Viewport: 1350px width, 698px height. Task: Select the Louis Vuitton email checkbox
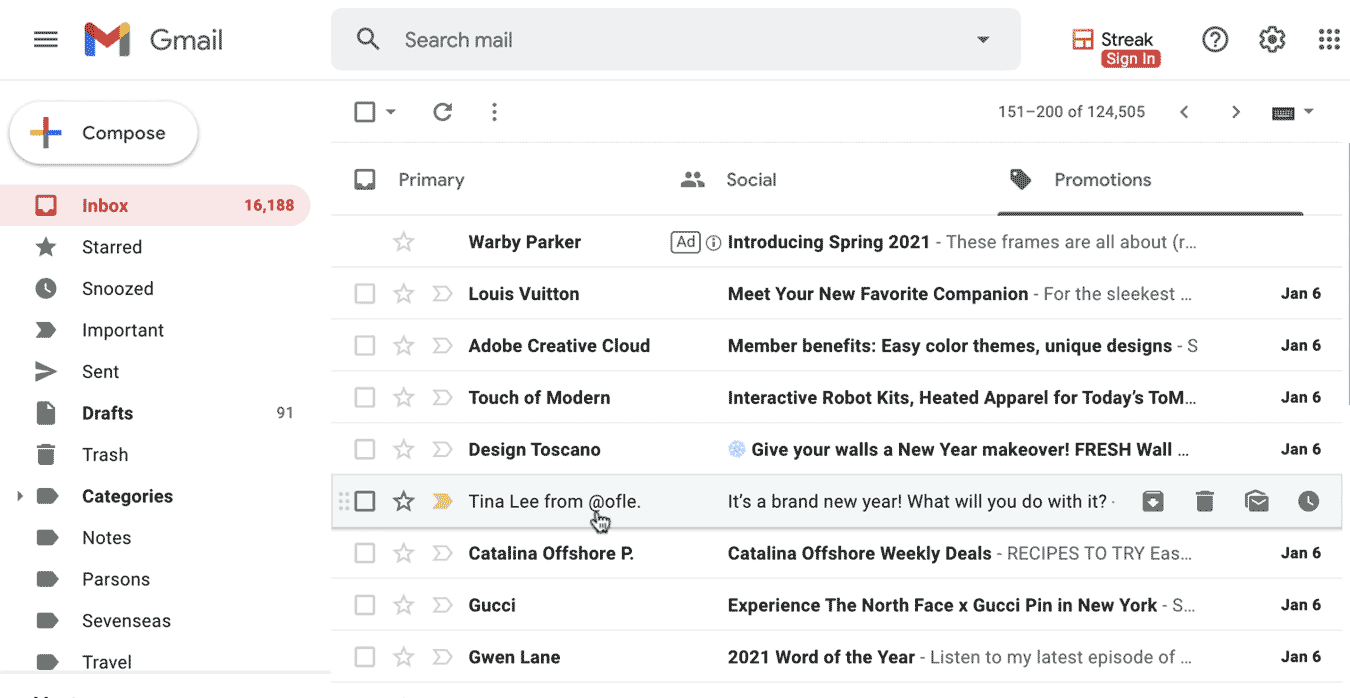pos(365,294)
